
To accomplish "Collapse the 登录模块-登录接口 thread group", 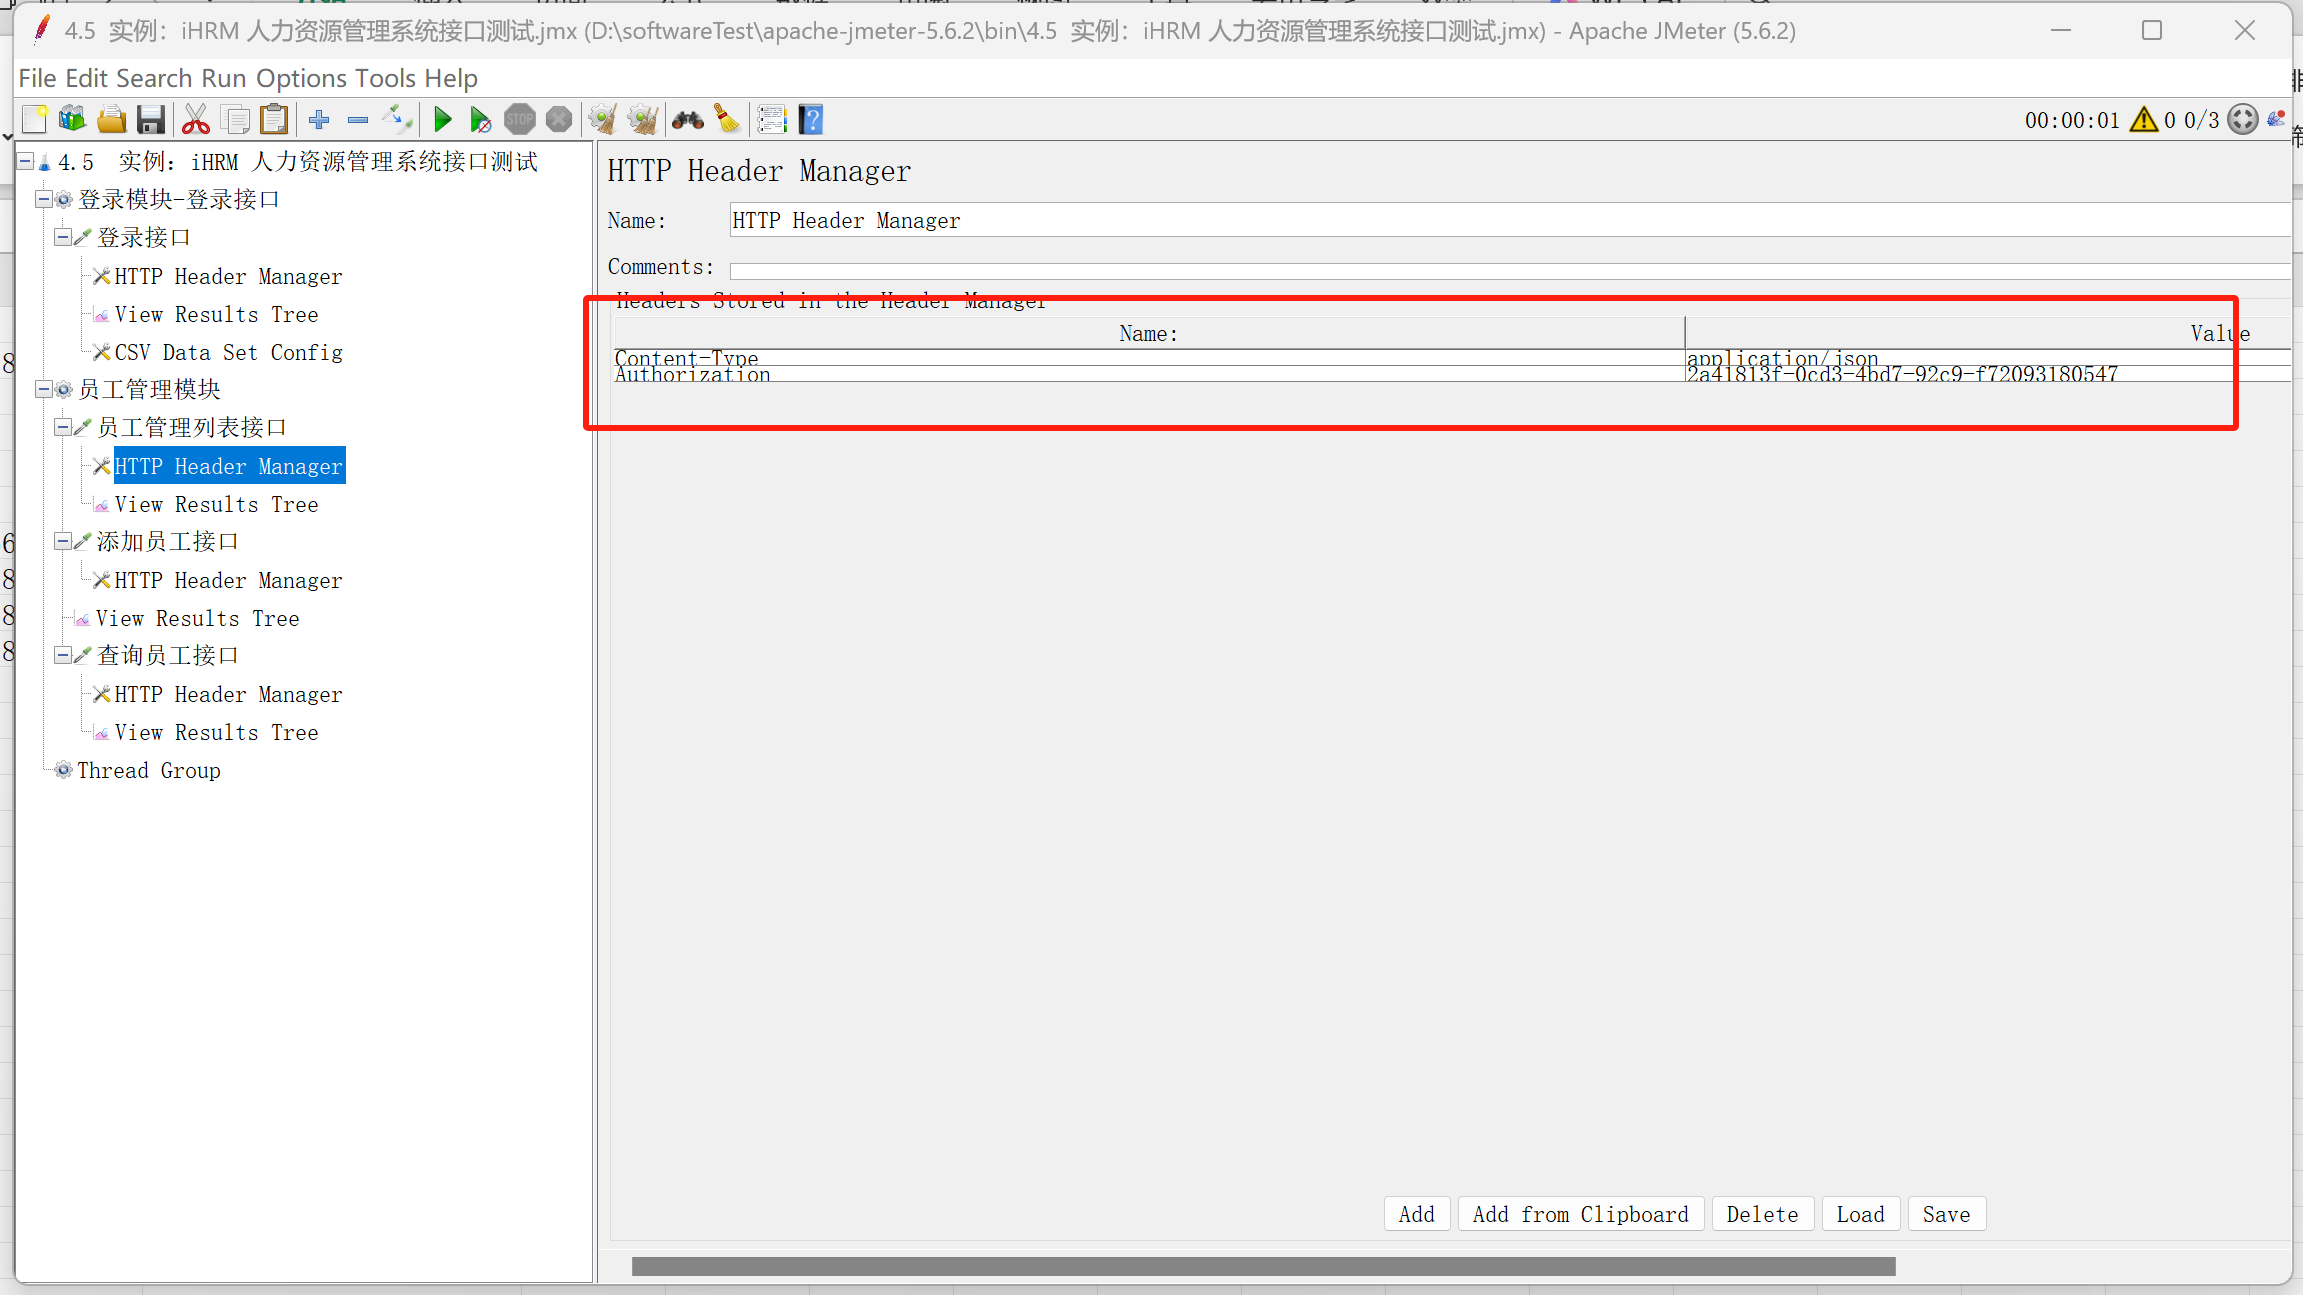I will 44,200.
